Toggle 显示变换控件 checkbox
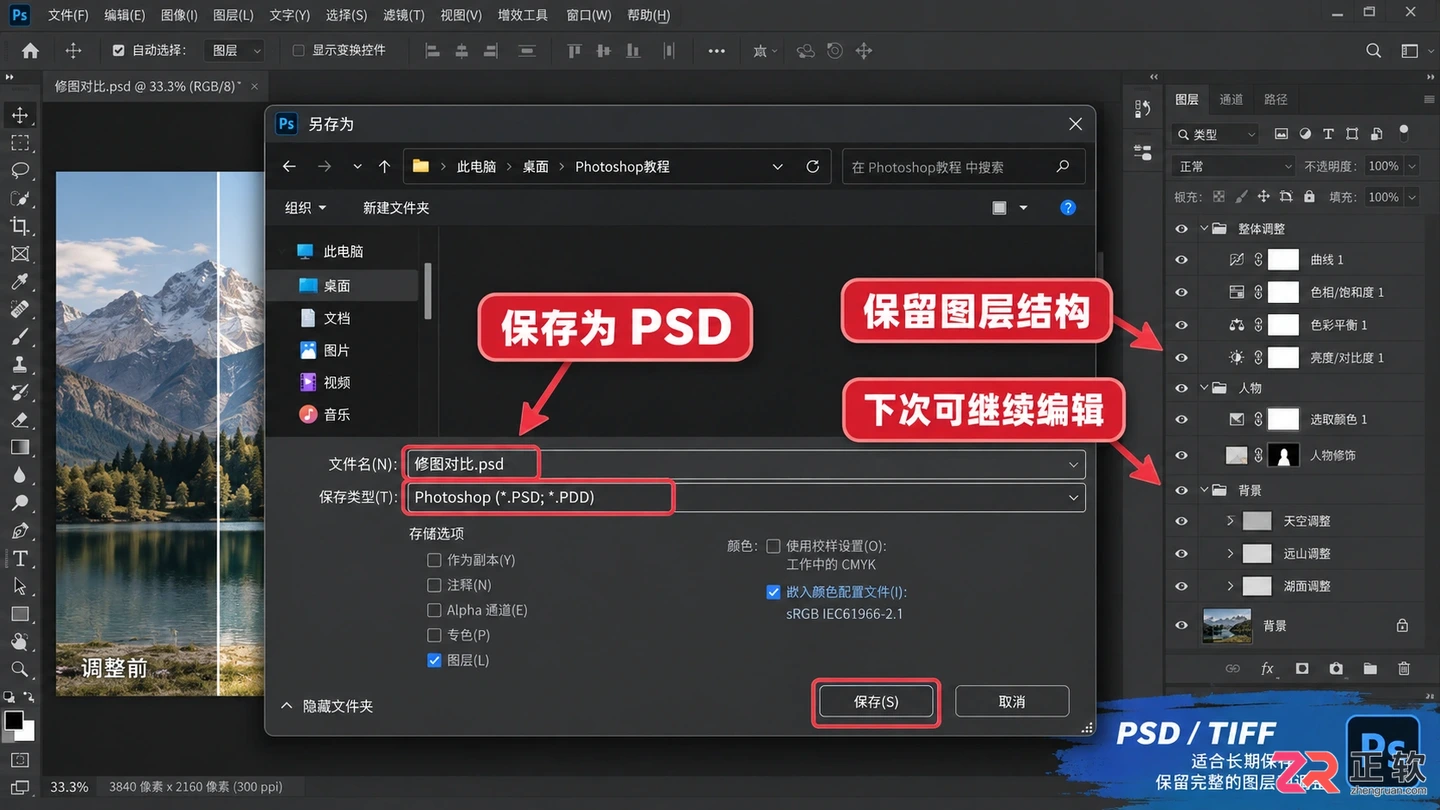 pos(298,50)
